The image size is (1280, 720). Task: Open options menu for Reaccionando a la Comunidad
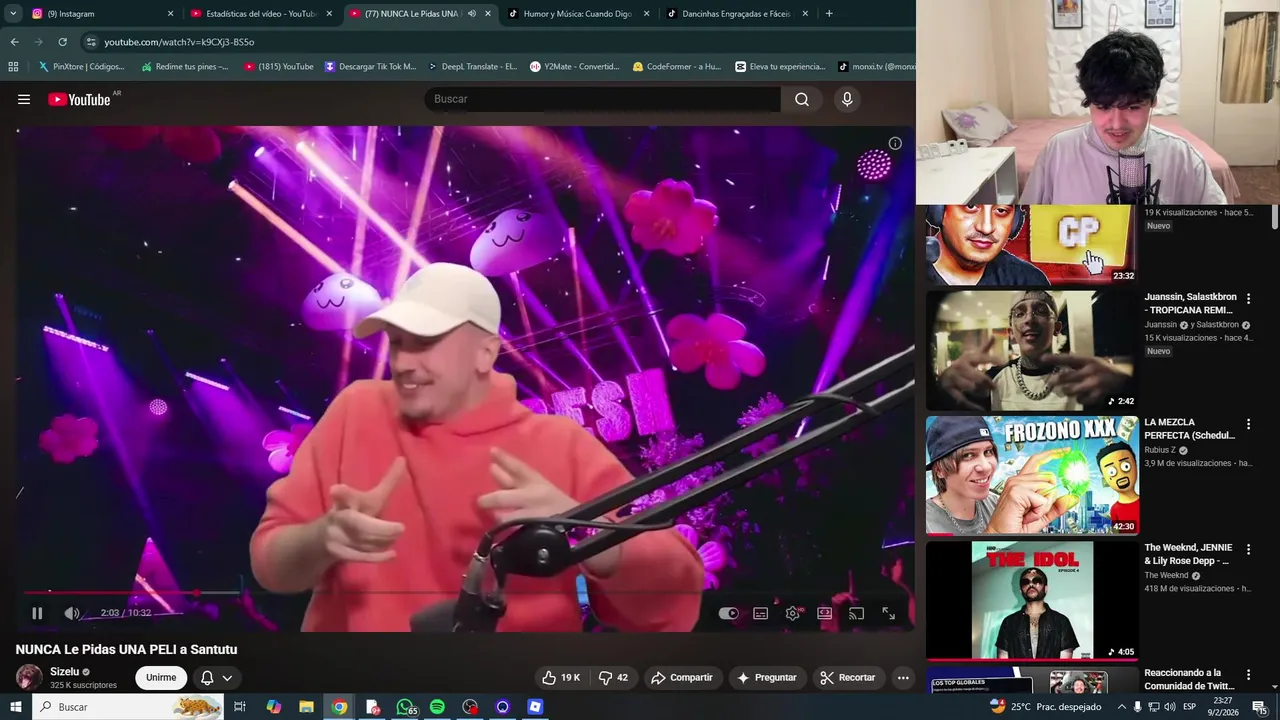(x=1248, y=675)
